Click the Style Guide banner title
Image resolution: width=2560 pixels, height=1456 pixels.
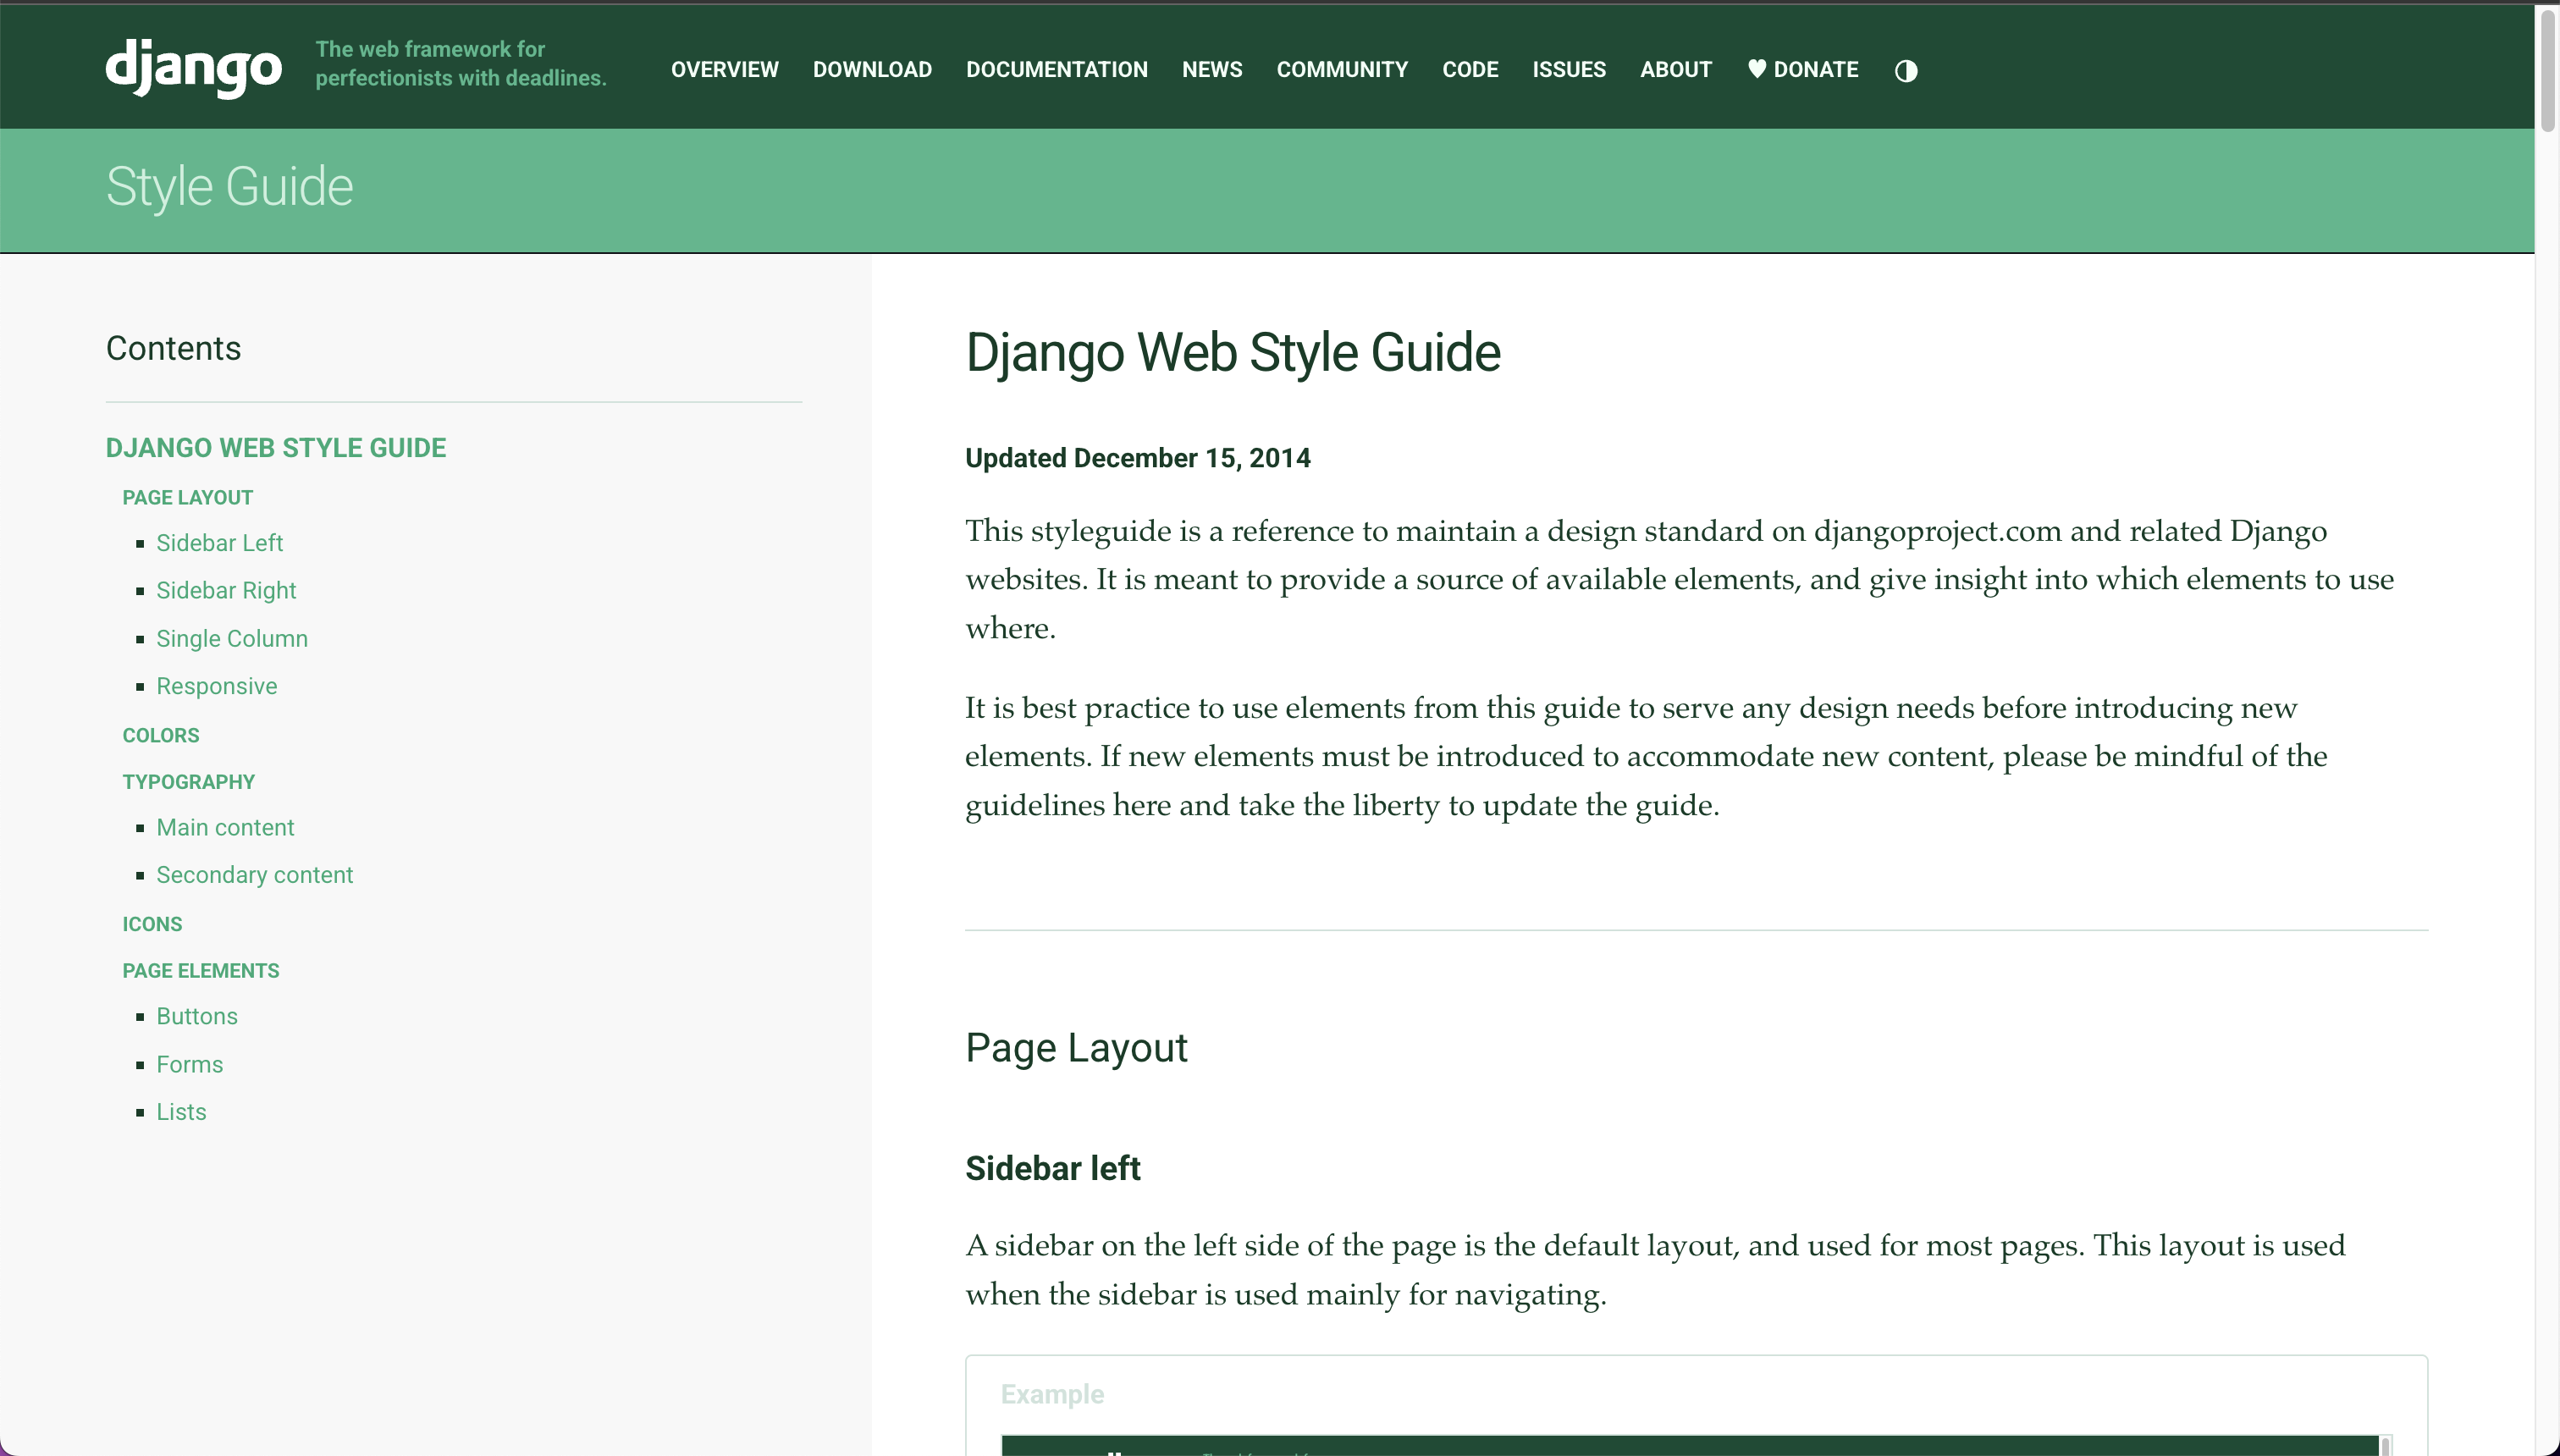[x=230, y=187]
